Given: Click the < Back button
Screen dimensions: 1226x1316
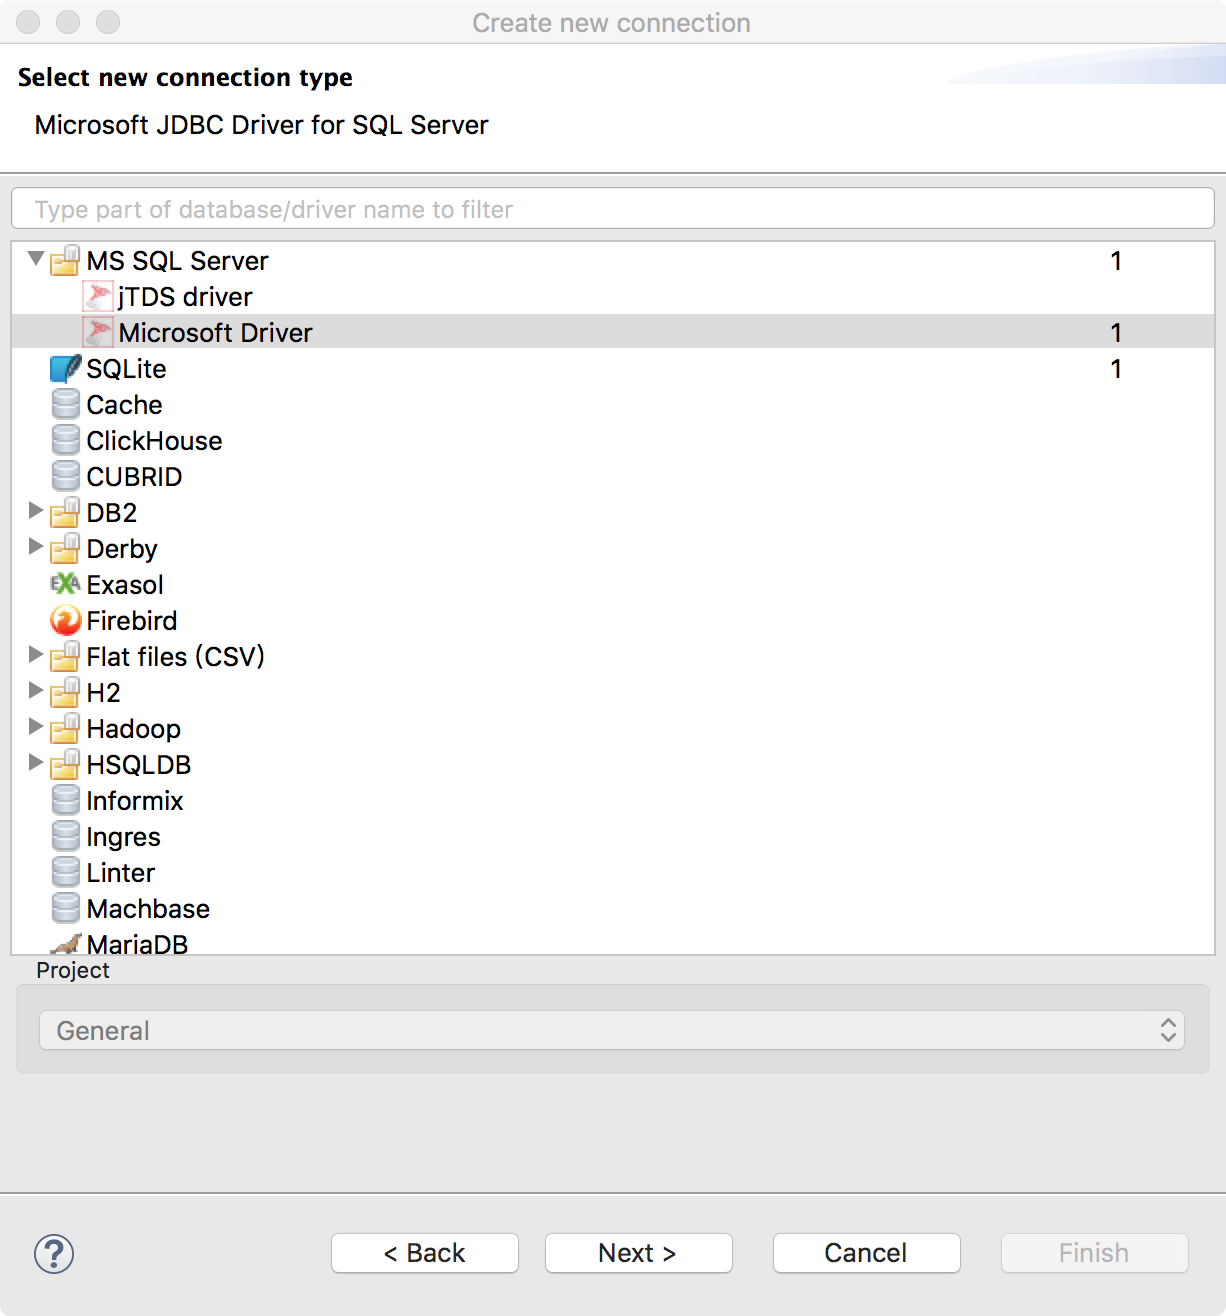Looking at the screenshot, I should click(425, 1253).
